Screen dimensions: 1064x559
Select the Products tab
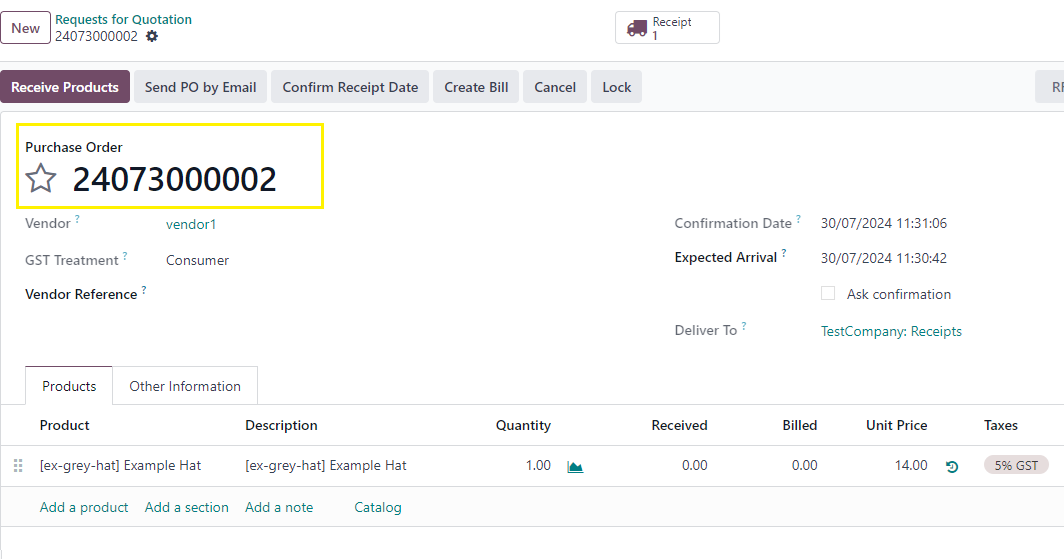(69, 386)
